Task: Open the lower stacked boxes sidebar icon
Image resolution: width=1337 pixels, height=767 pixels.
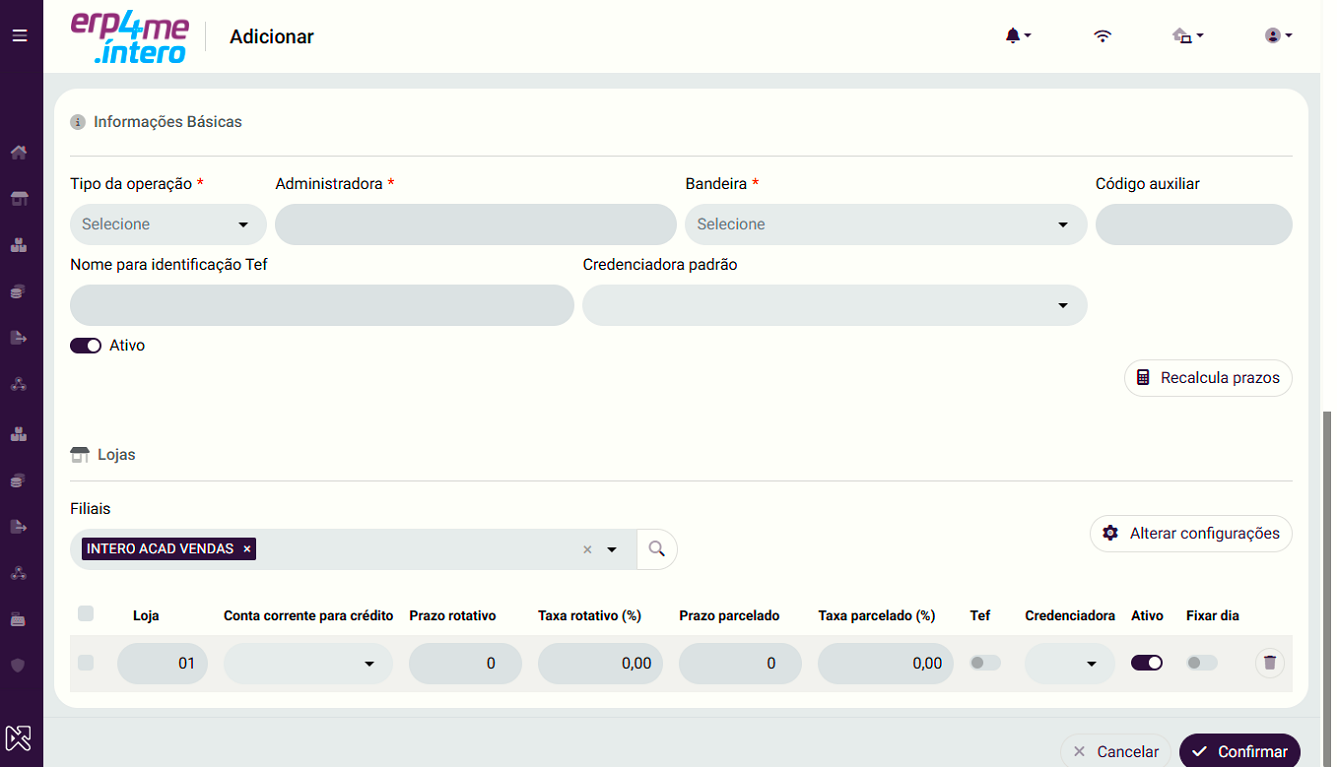Action: pyautogui.click(x=18, y=434)
